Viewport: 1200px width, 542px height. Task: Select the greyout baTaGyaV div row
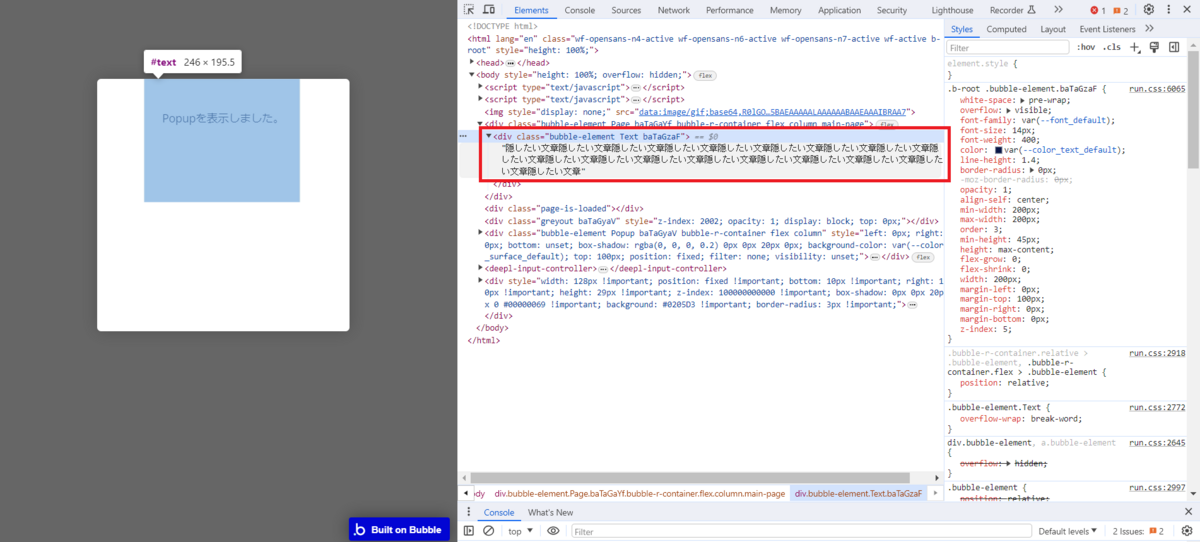(x=712, y=220)
